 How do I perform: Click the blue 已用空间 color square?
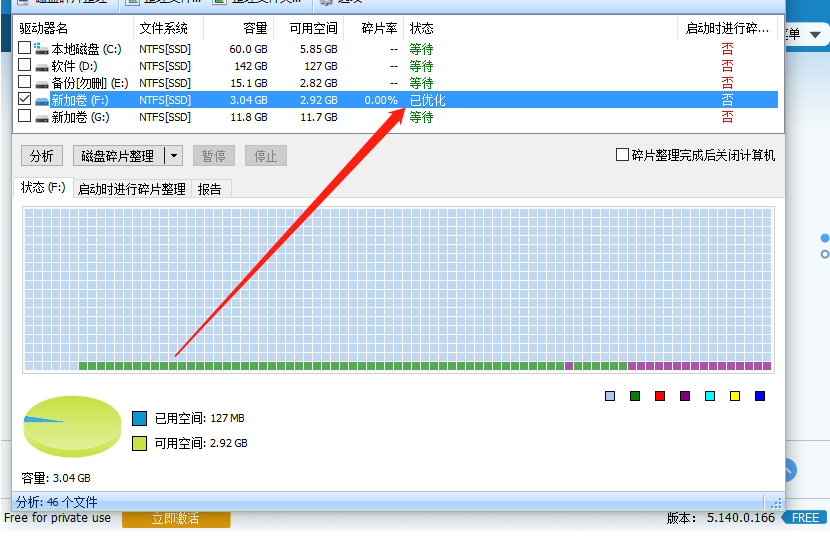click(139, 418)
